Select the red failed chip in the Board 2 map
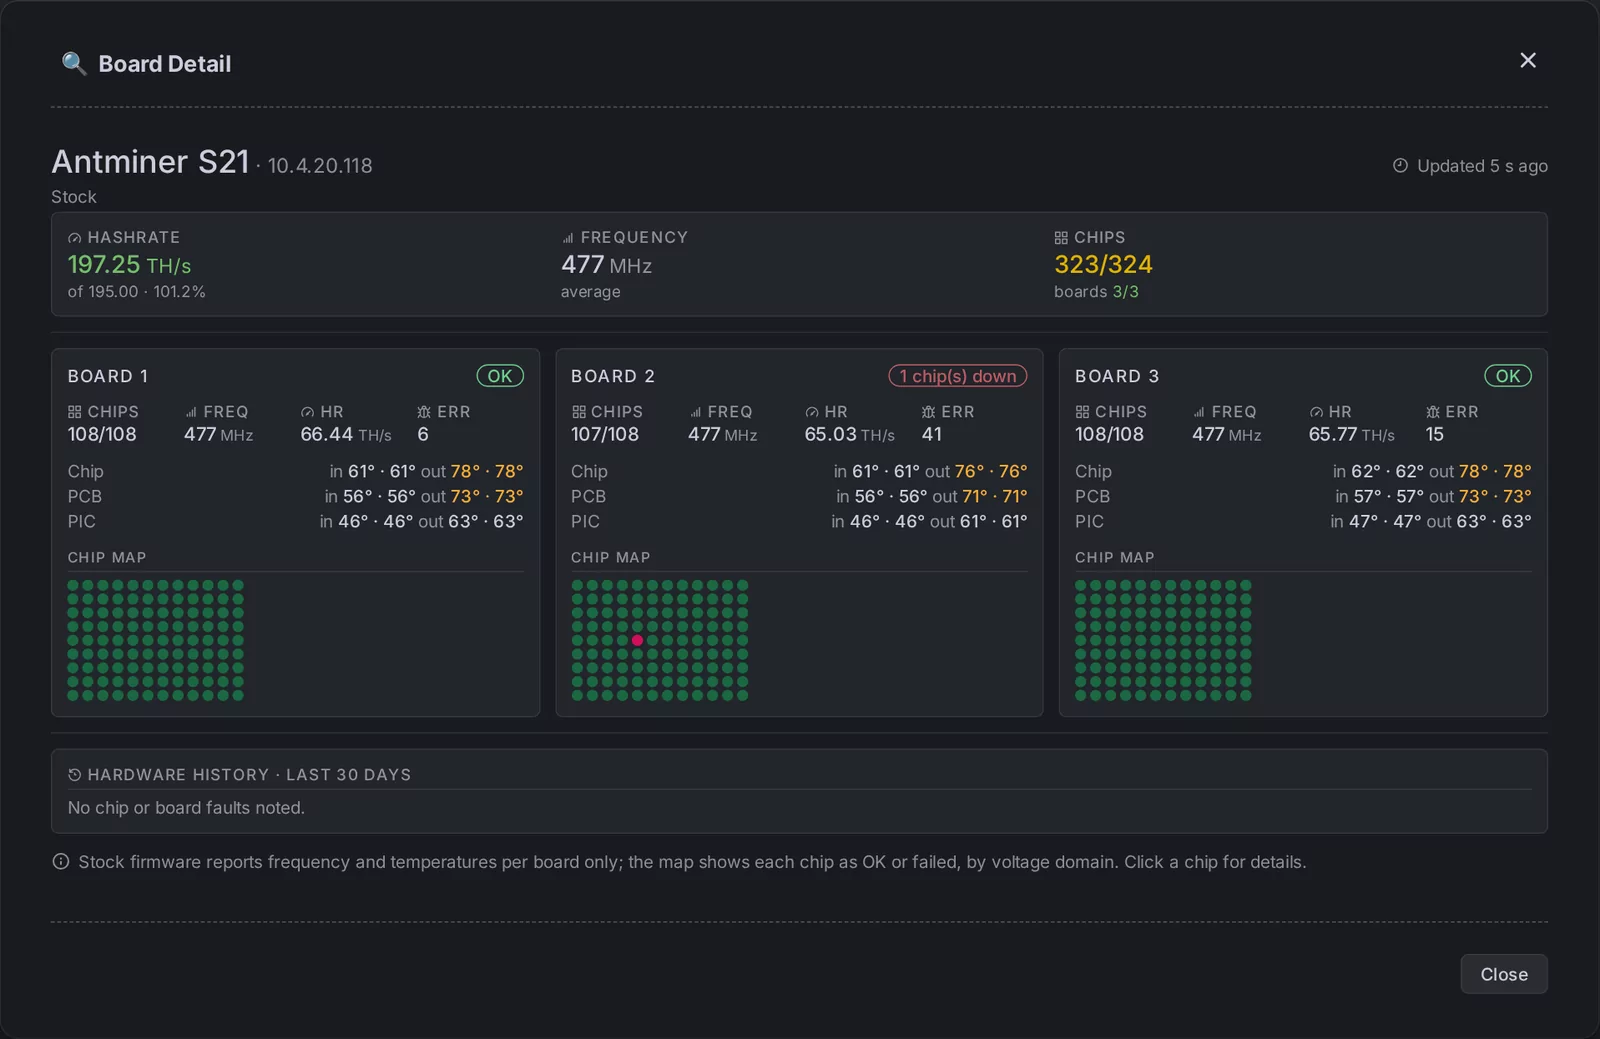 [x=637, y=640]
